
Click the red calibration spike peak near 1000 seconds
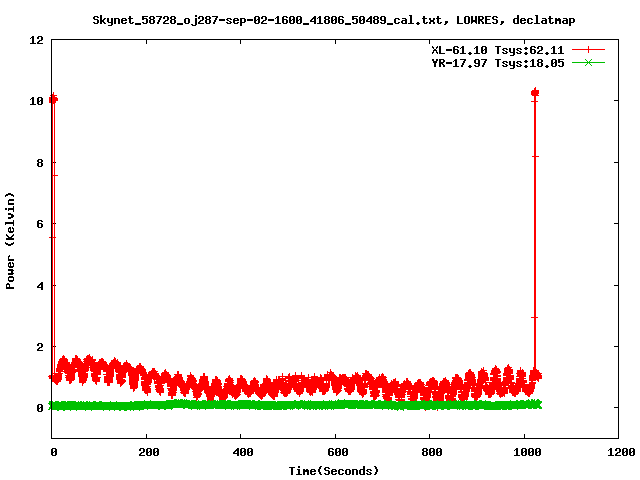pos(535,93)
